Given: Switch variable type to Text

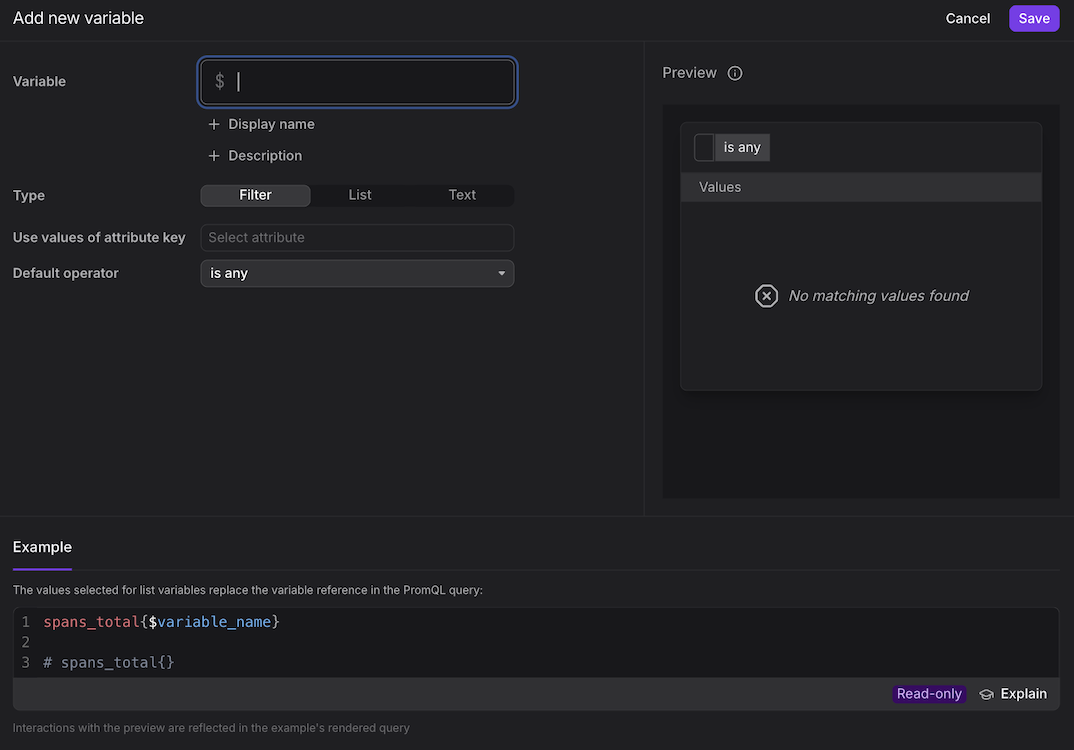Looking at the screenshot, I should tap(462, 195).
